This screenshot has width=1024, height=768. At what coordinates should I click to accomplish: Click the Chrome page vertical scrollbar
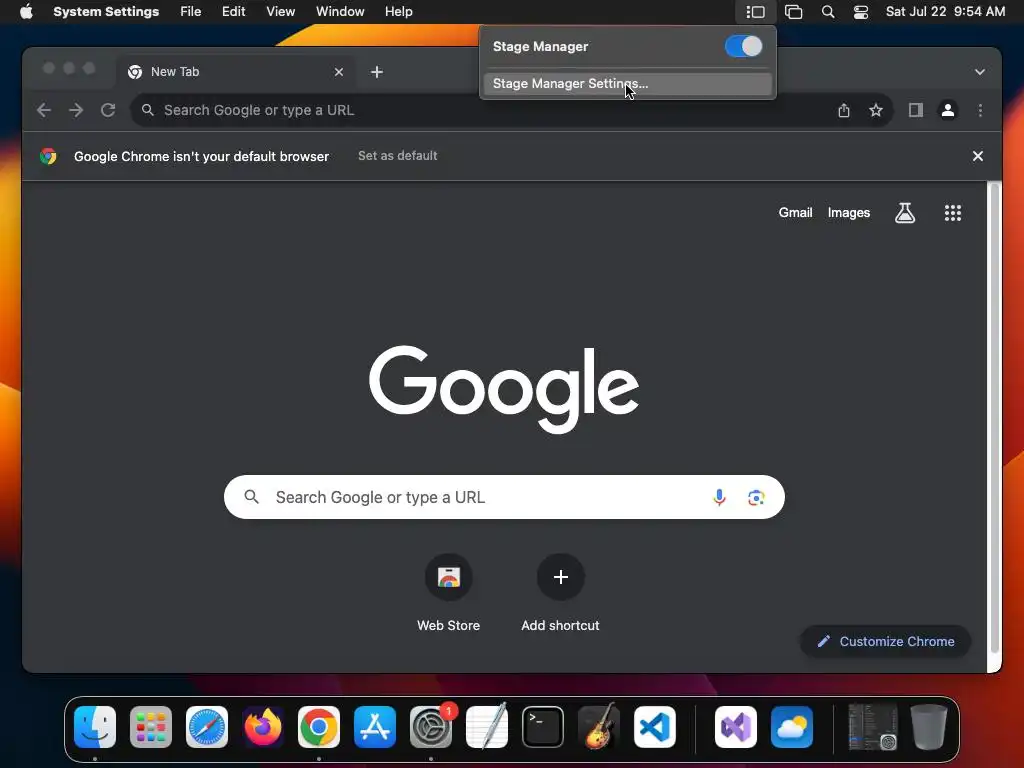click(x=995, y=418)
